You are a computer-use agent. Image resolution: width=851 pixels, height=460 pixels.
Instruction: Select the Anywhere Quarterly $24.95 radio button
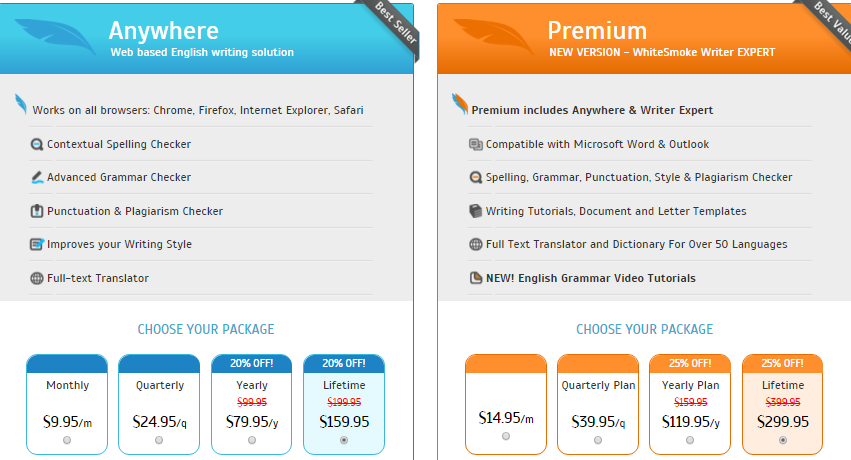pyautogui.click(x=159, y=440)
